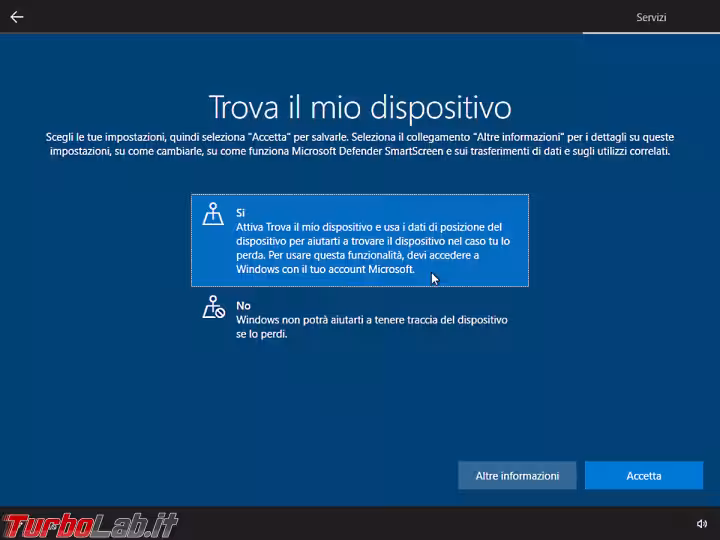Click the Trova il mio dispositivo heading
The height and width of the screenshot is (540, 720).
point(360,108)
